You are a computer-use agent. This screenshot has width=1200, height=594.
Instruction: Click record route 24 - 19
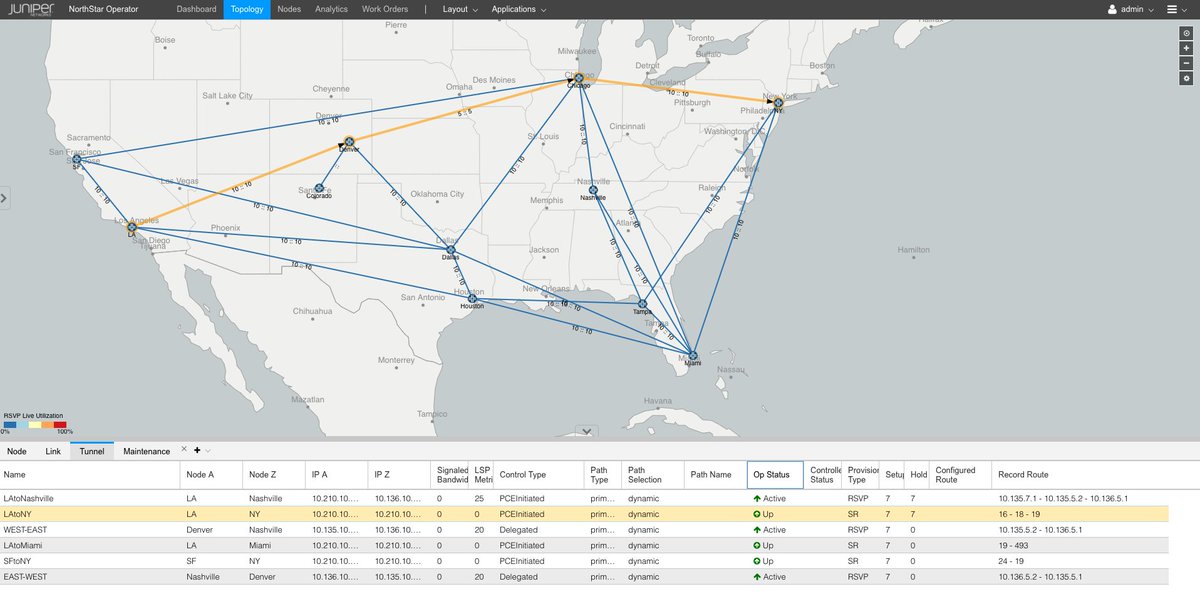tap(1011, 561)
